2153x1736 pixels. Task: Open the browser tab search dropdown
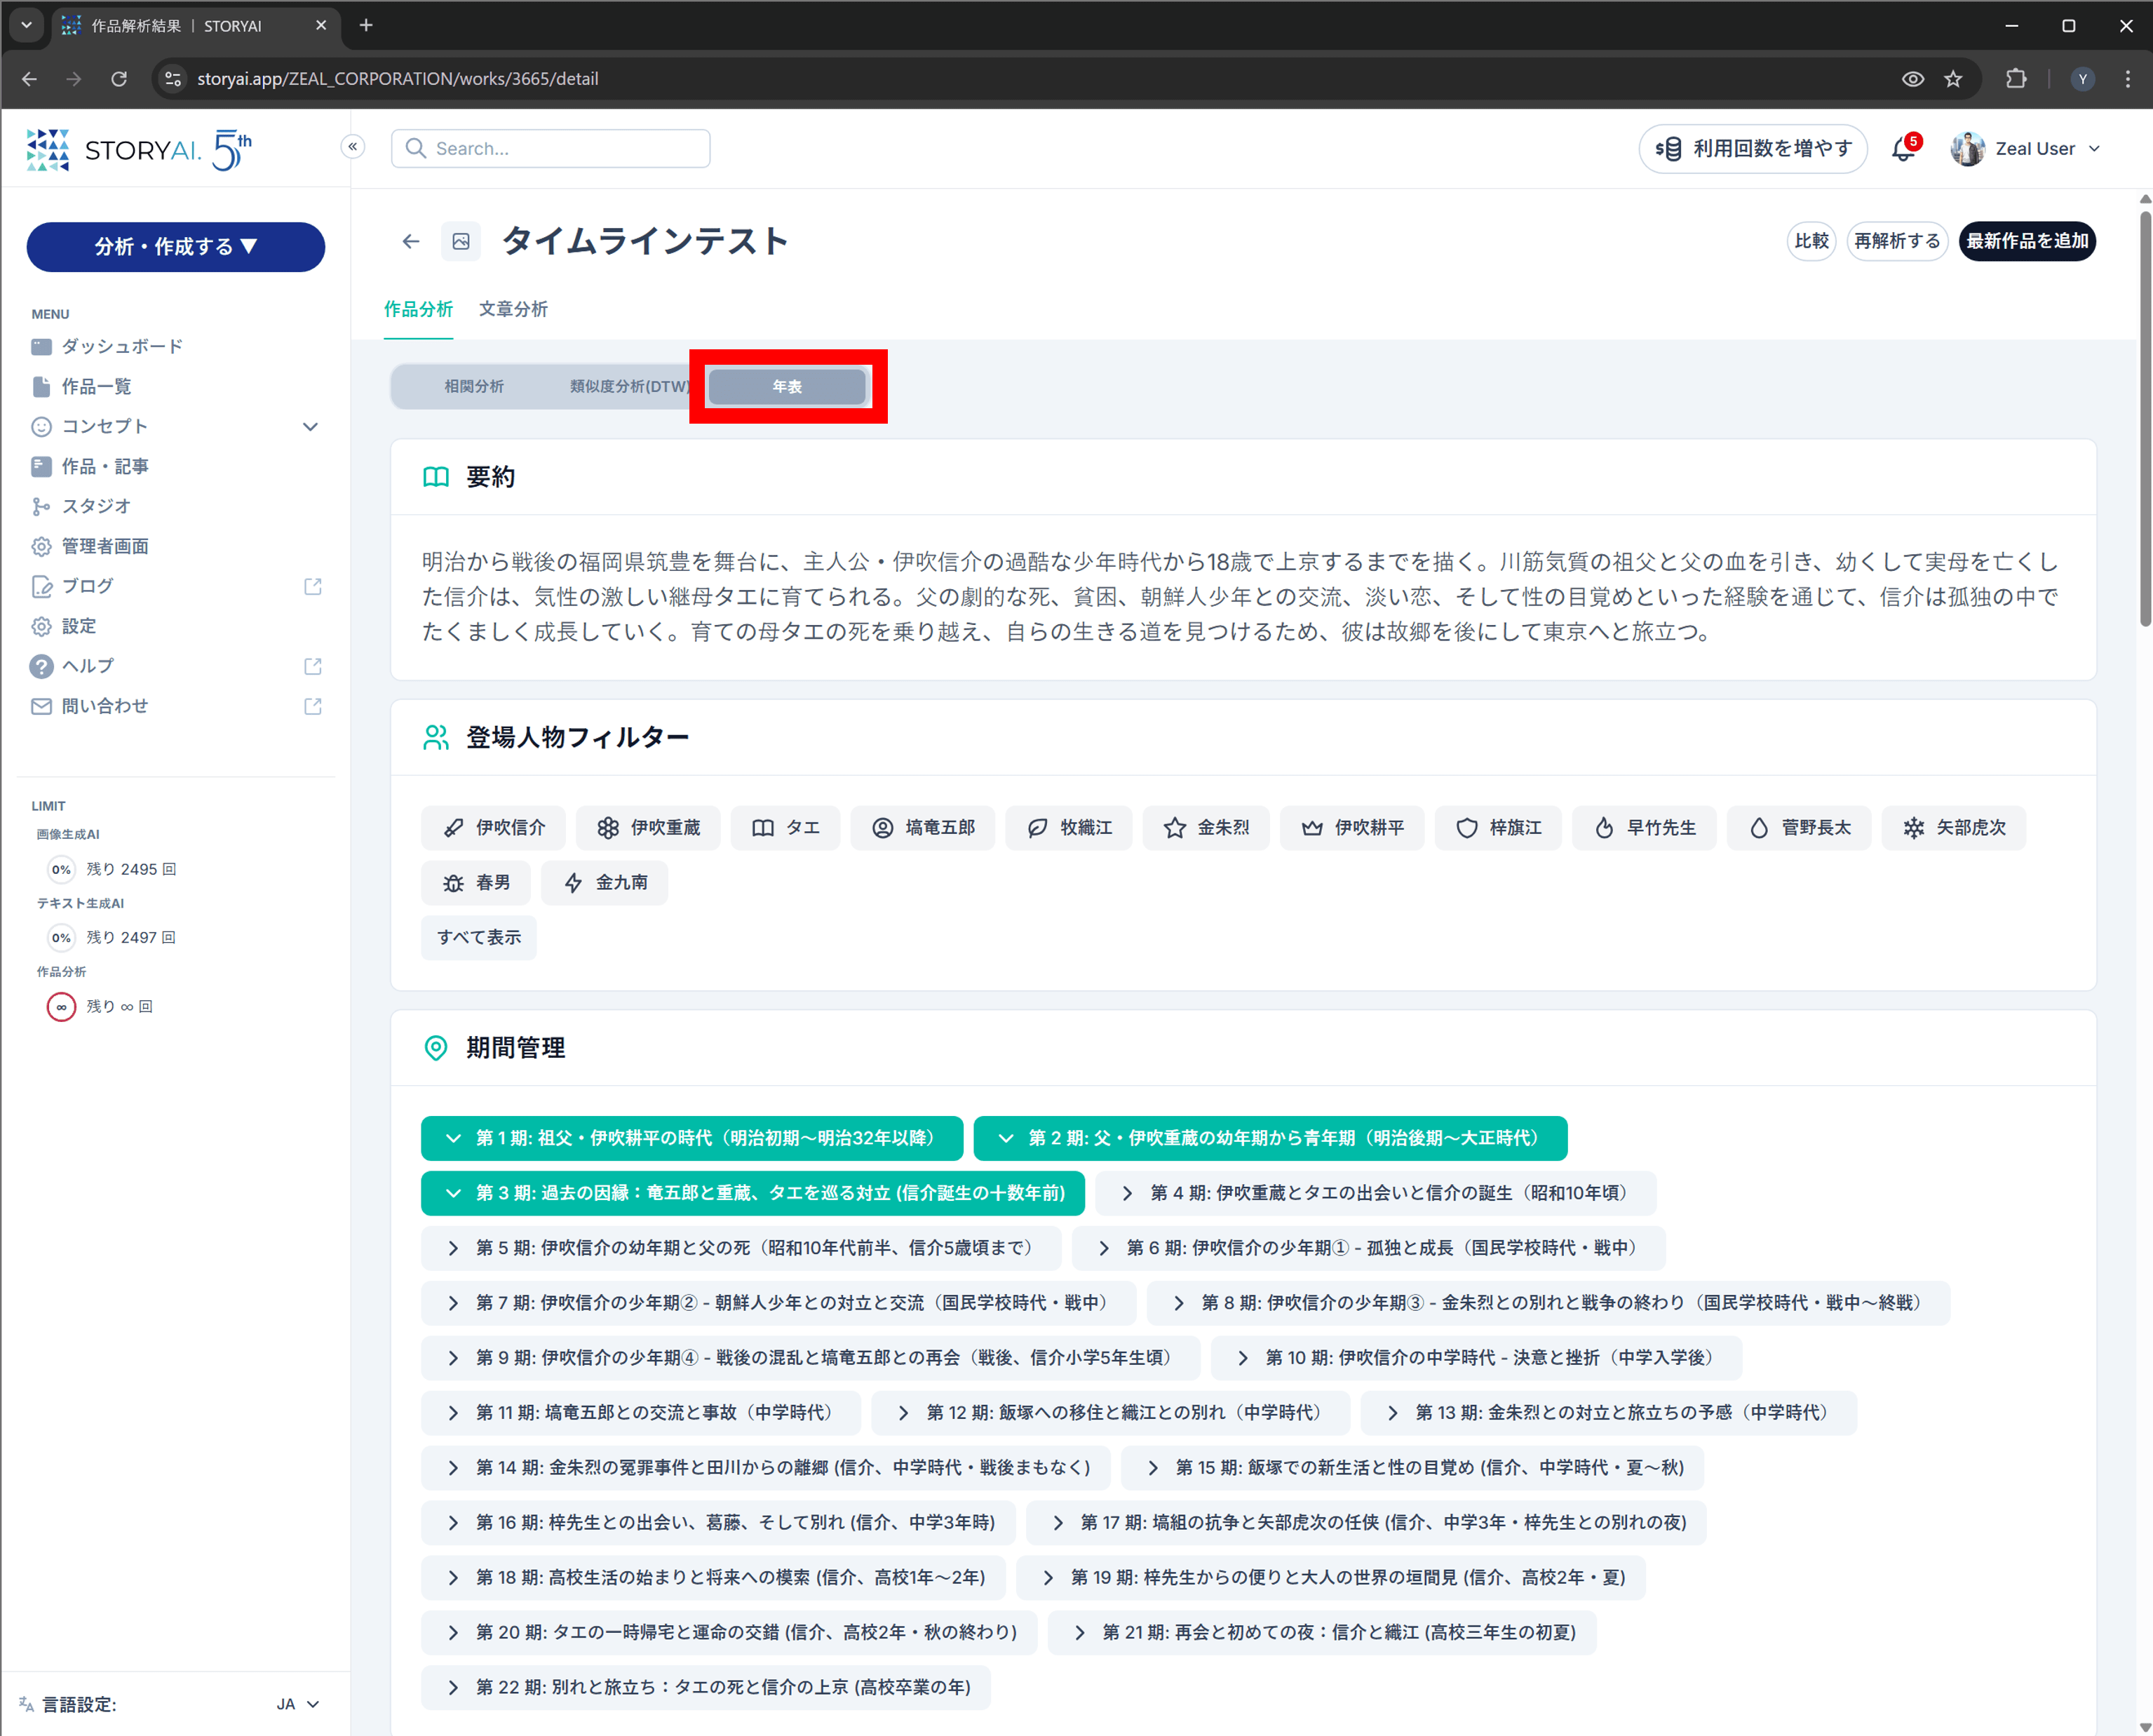coord(26,26)
